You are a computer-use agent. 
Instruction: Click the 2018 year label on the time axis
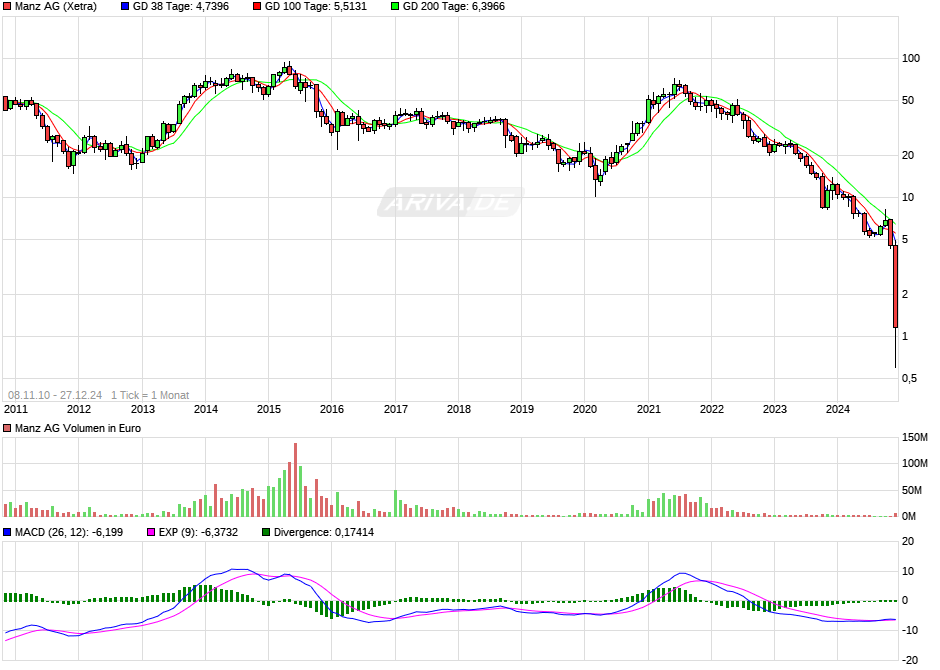(x=459, y=409)
